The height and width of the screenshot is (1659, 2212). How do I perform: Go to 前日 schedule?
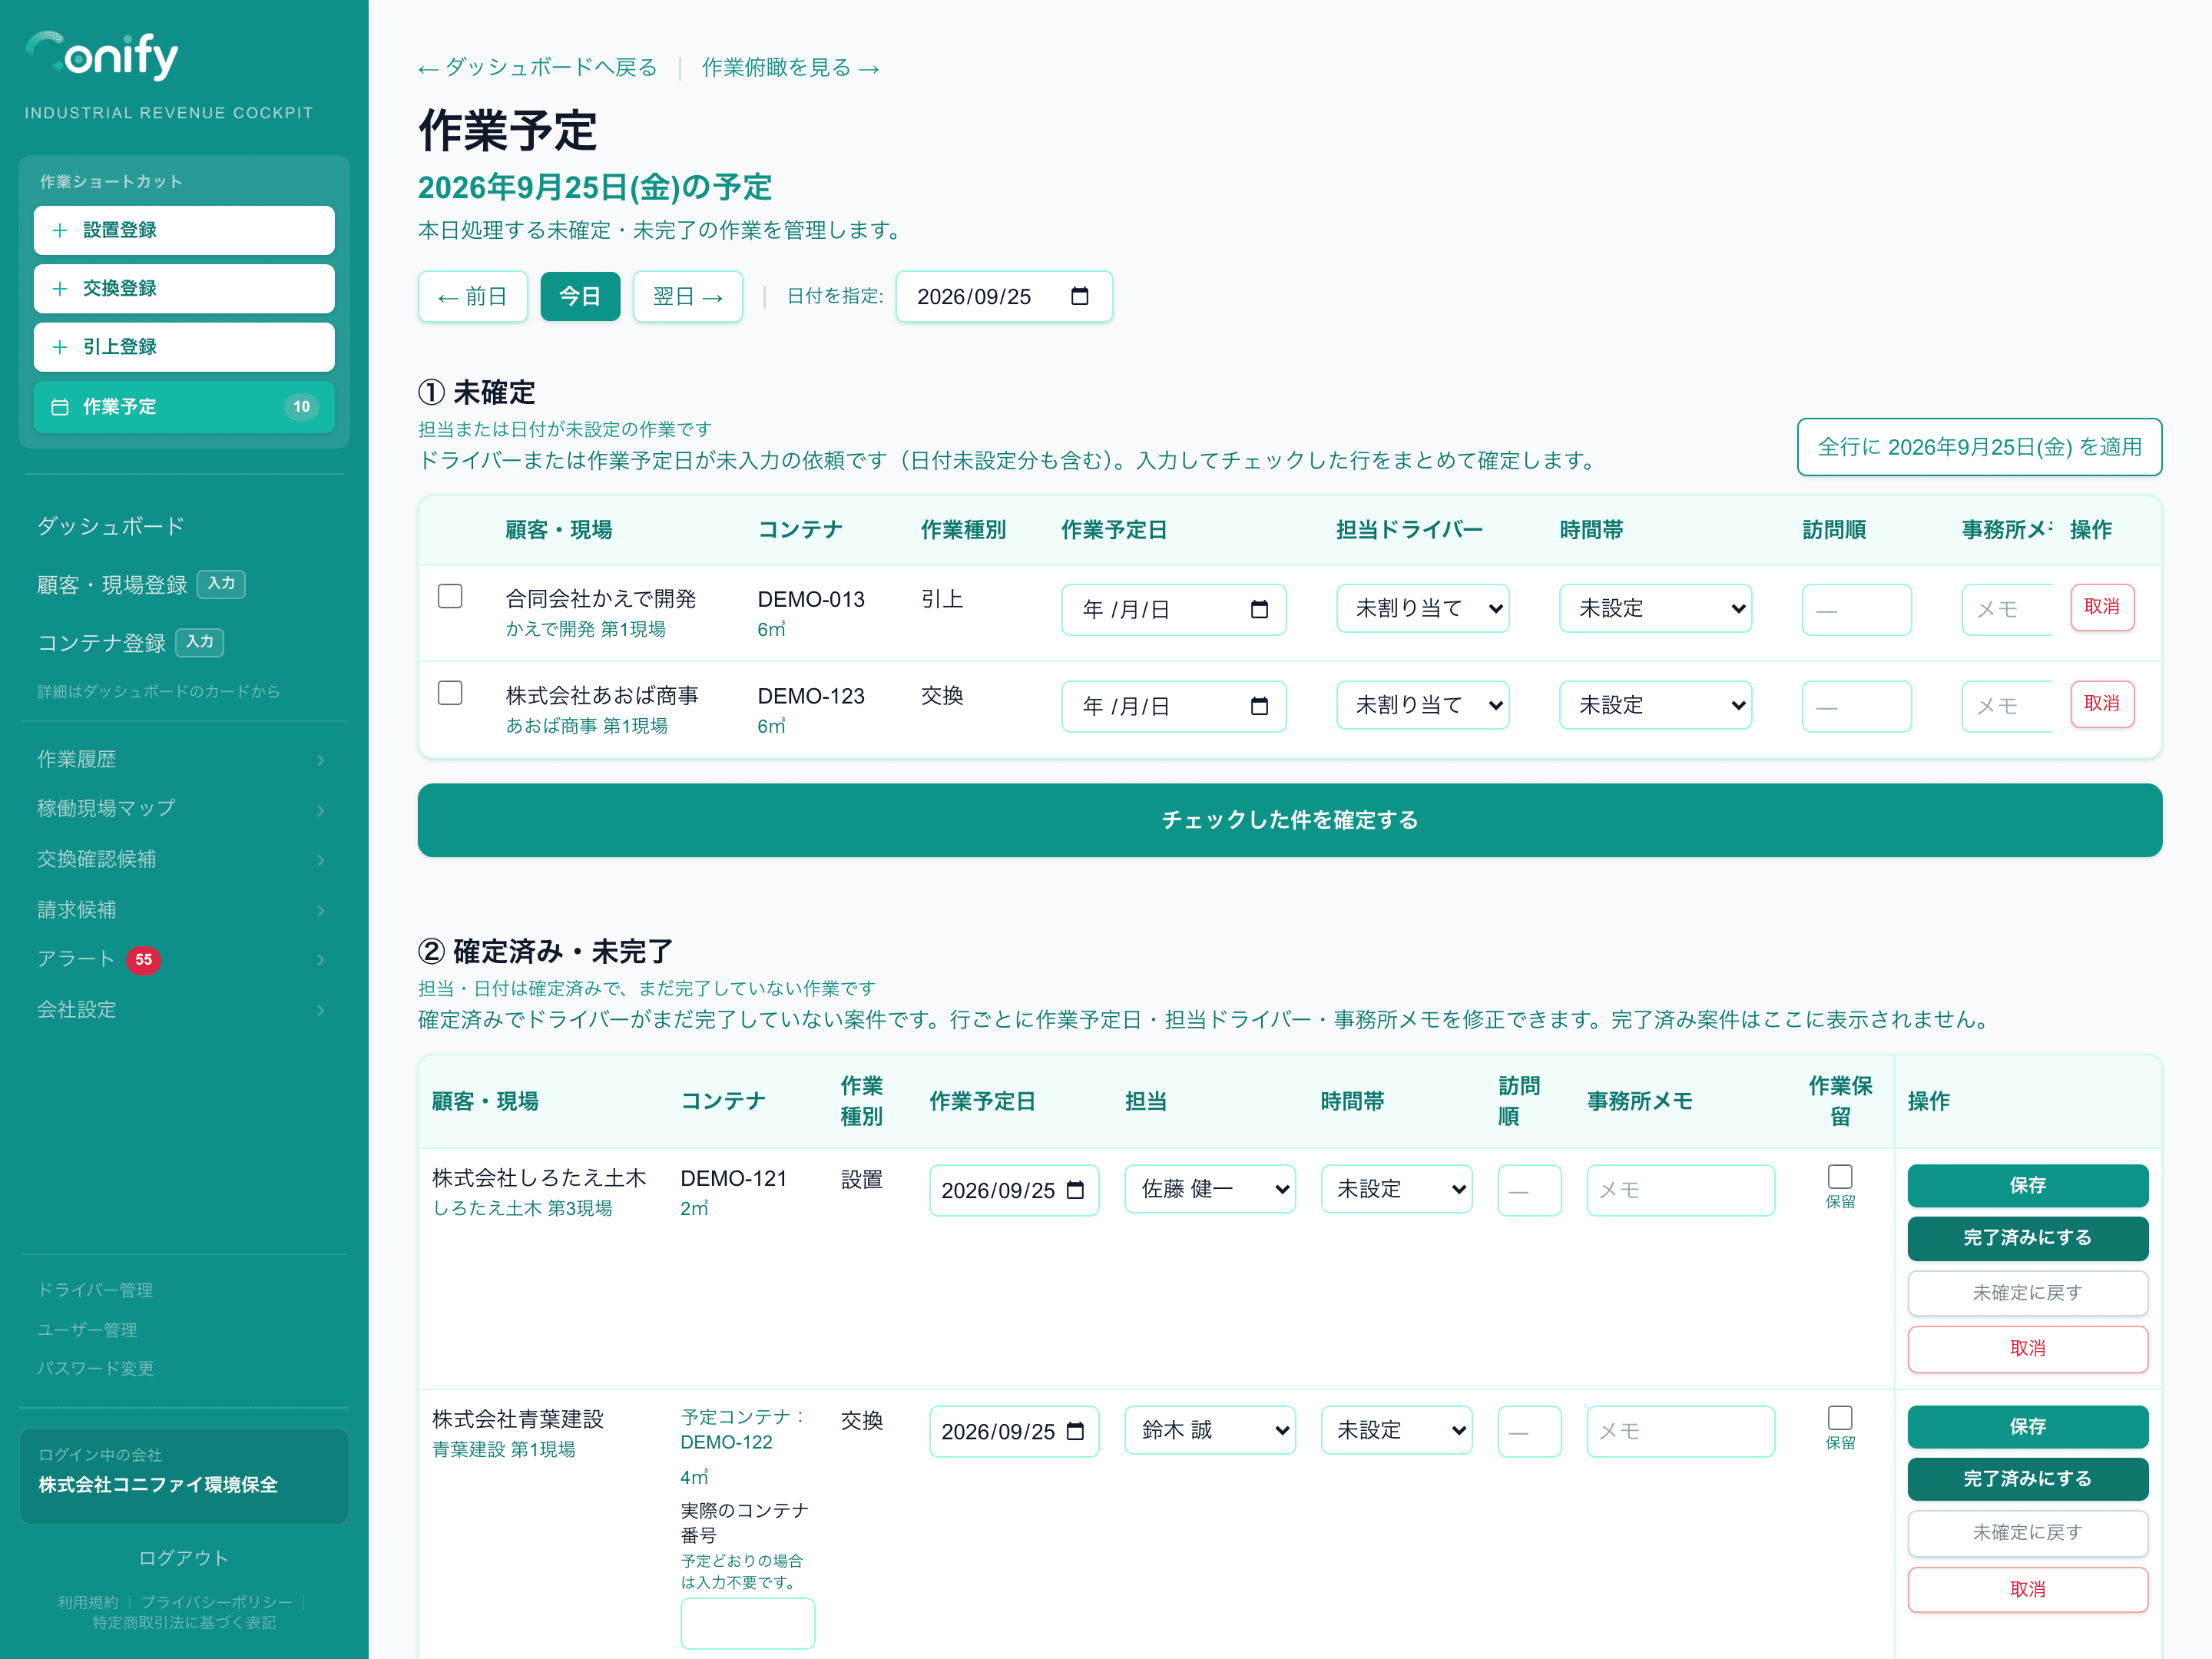coord(472,296)
